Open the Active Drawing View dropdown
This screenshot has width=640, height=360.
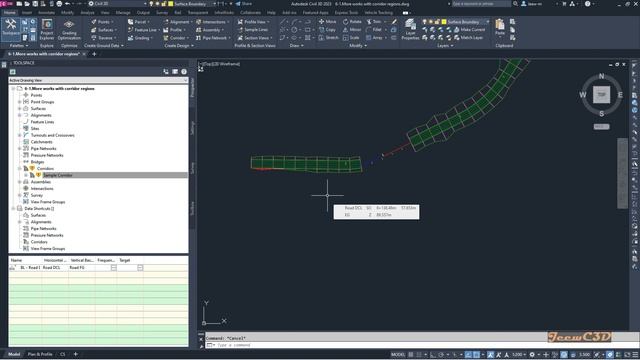point(98,80)
